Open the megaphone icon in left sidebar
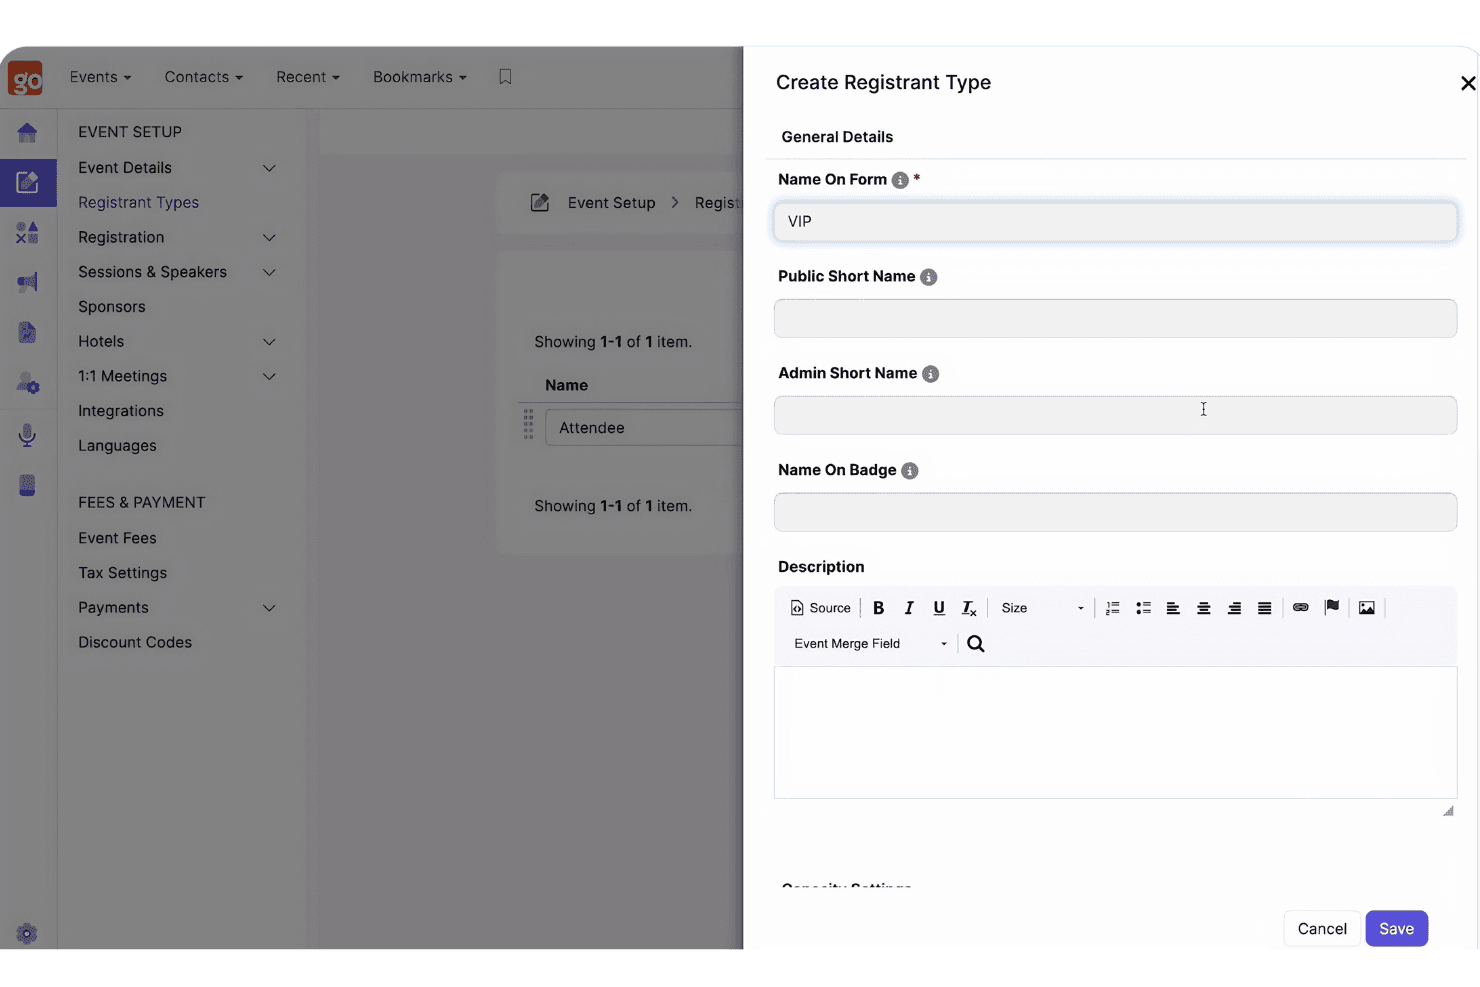The width and height of the screenshot is (1480, 987). point(28,283)
